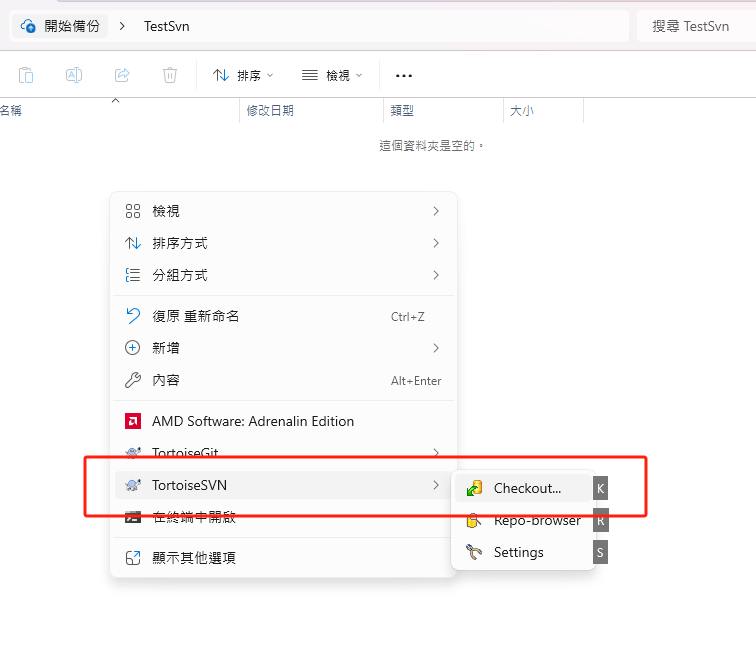The image size is (756, 648).
Task: Open the 檢視 view dropdown in toolbar
Action: point(332,75)
